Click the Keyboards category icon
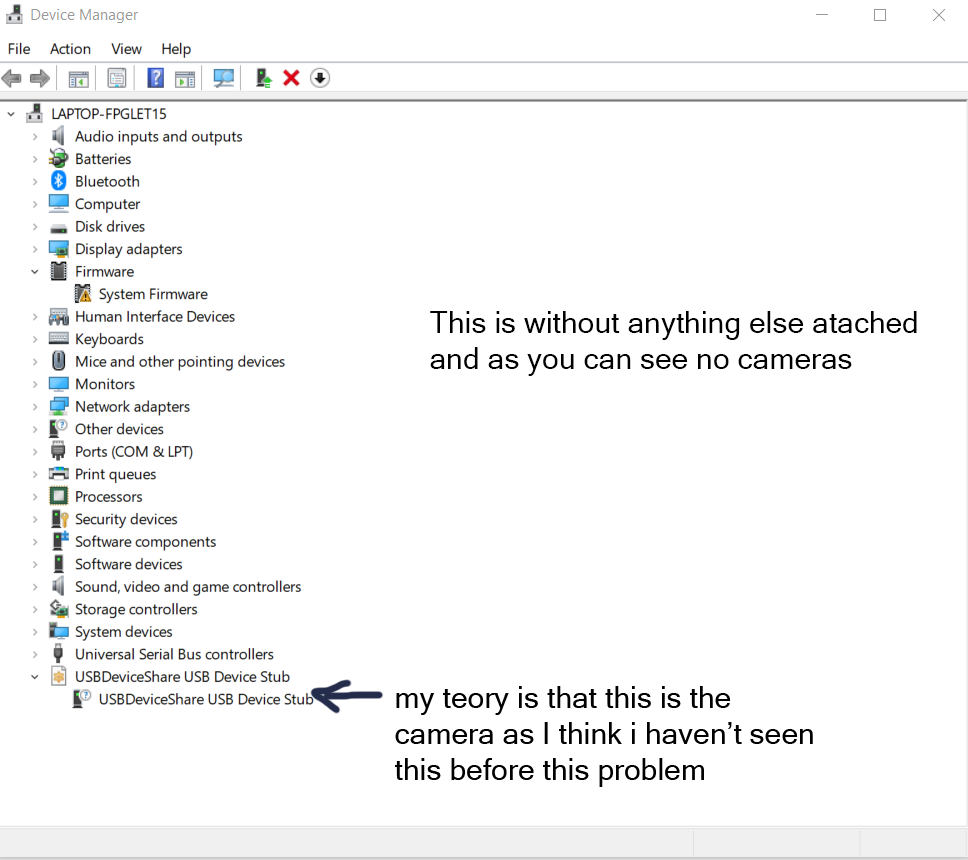Image resolution: width=968 pixels, height=860 pixels. (x=59, y=338)
